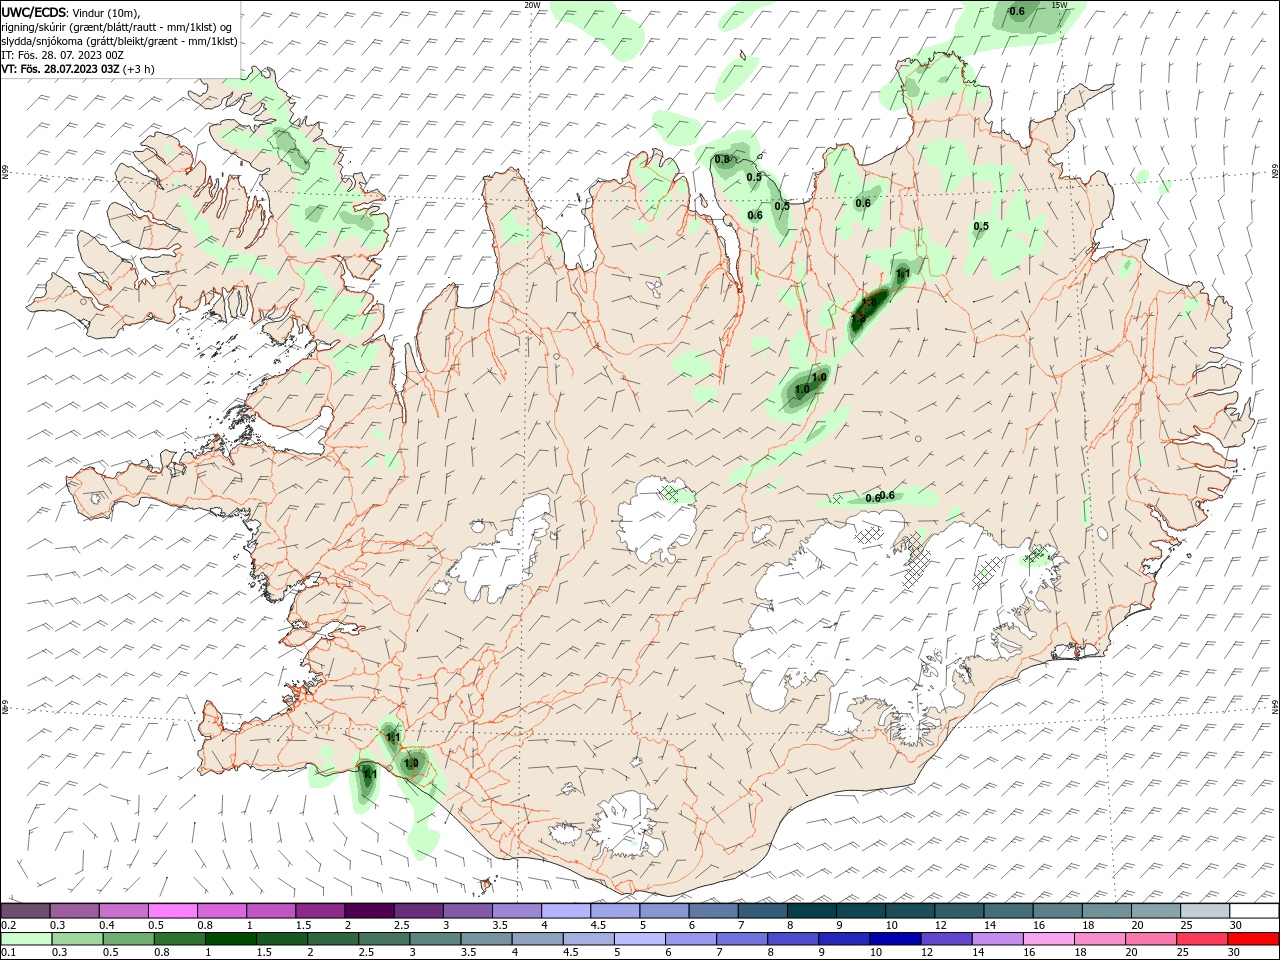This screenshot has width=1280, height=960.
Task: Pick the 0.2 swatch in upper snow scale
Action: click(x=25, y=911)
